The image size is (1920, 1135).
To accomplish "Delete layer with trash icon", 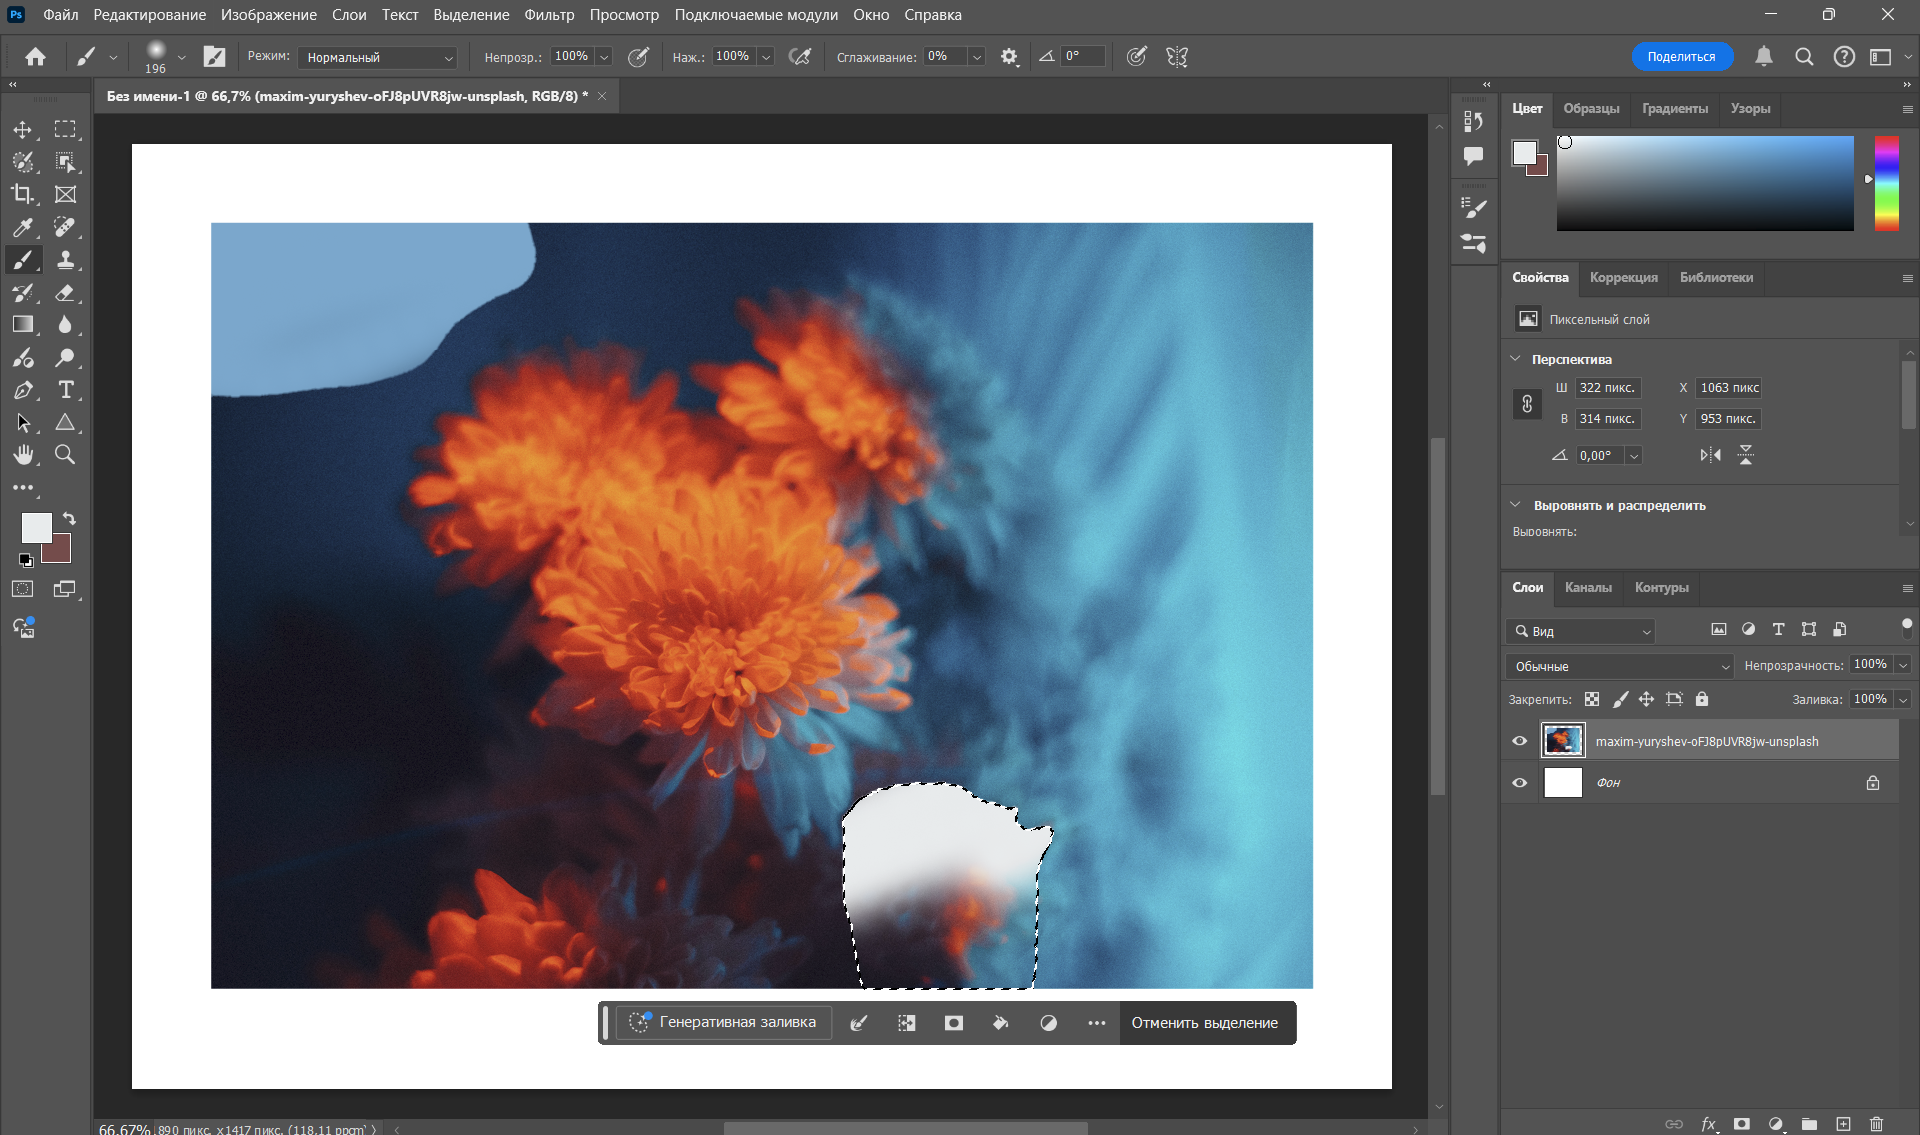I will [x=1876, y=1124].
